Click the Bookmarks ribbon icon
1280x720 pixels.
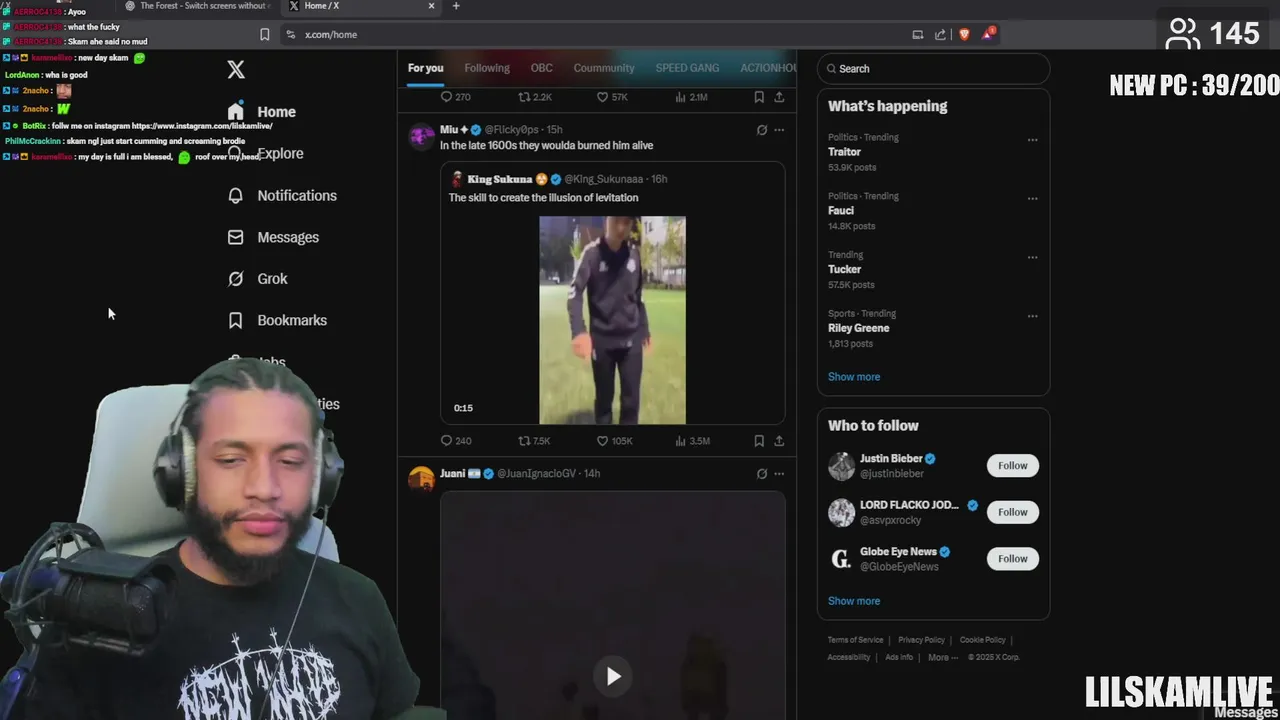(x=235, y=320)
